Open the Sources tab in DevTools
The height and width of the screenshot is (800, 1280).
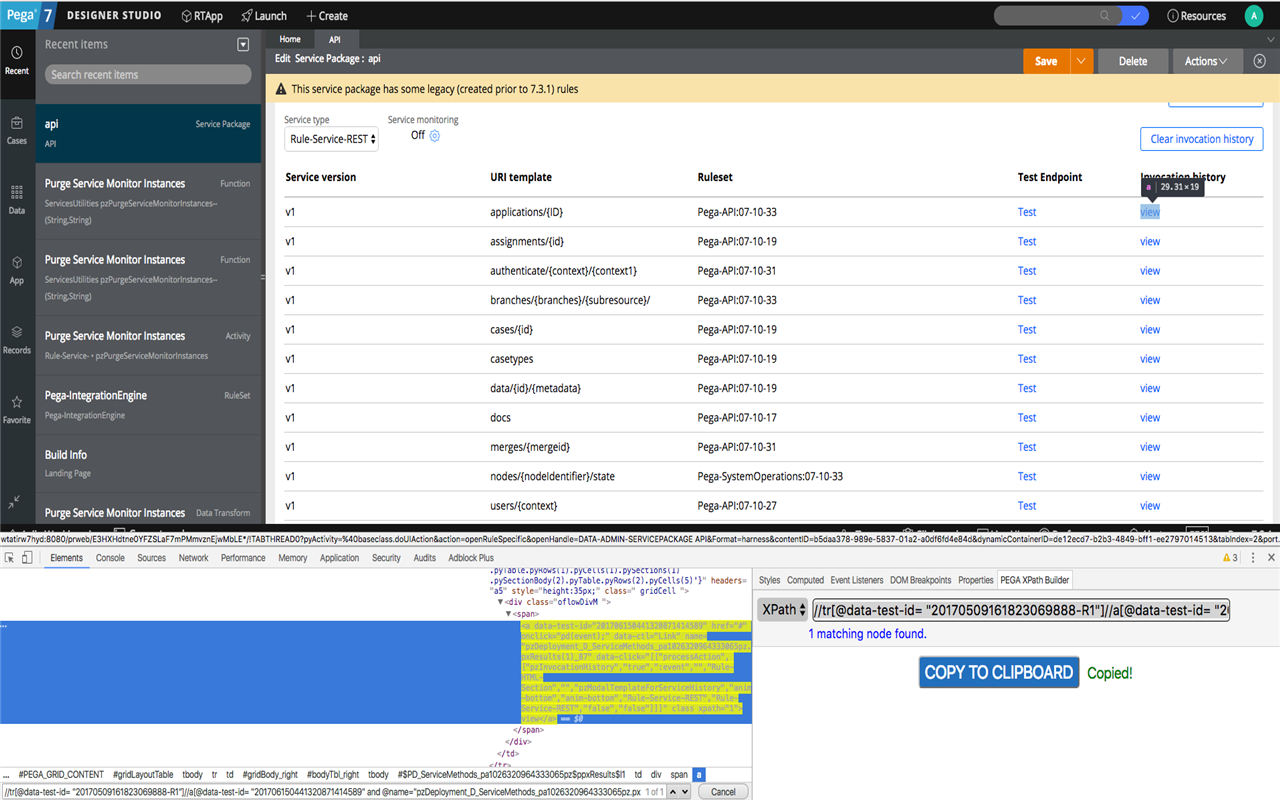click(152, 558)
